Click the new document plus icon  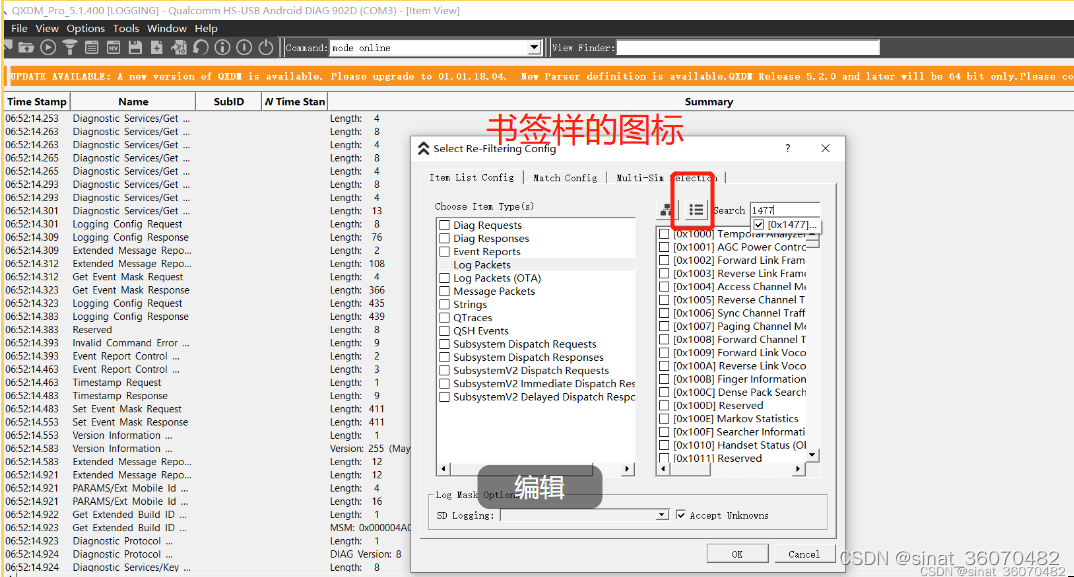[x=157, y=47]
